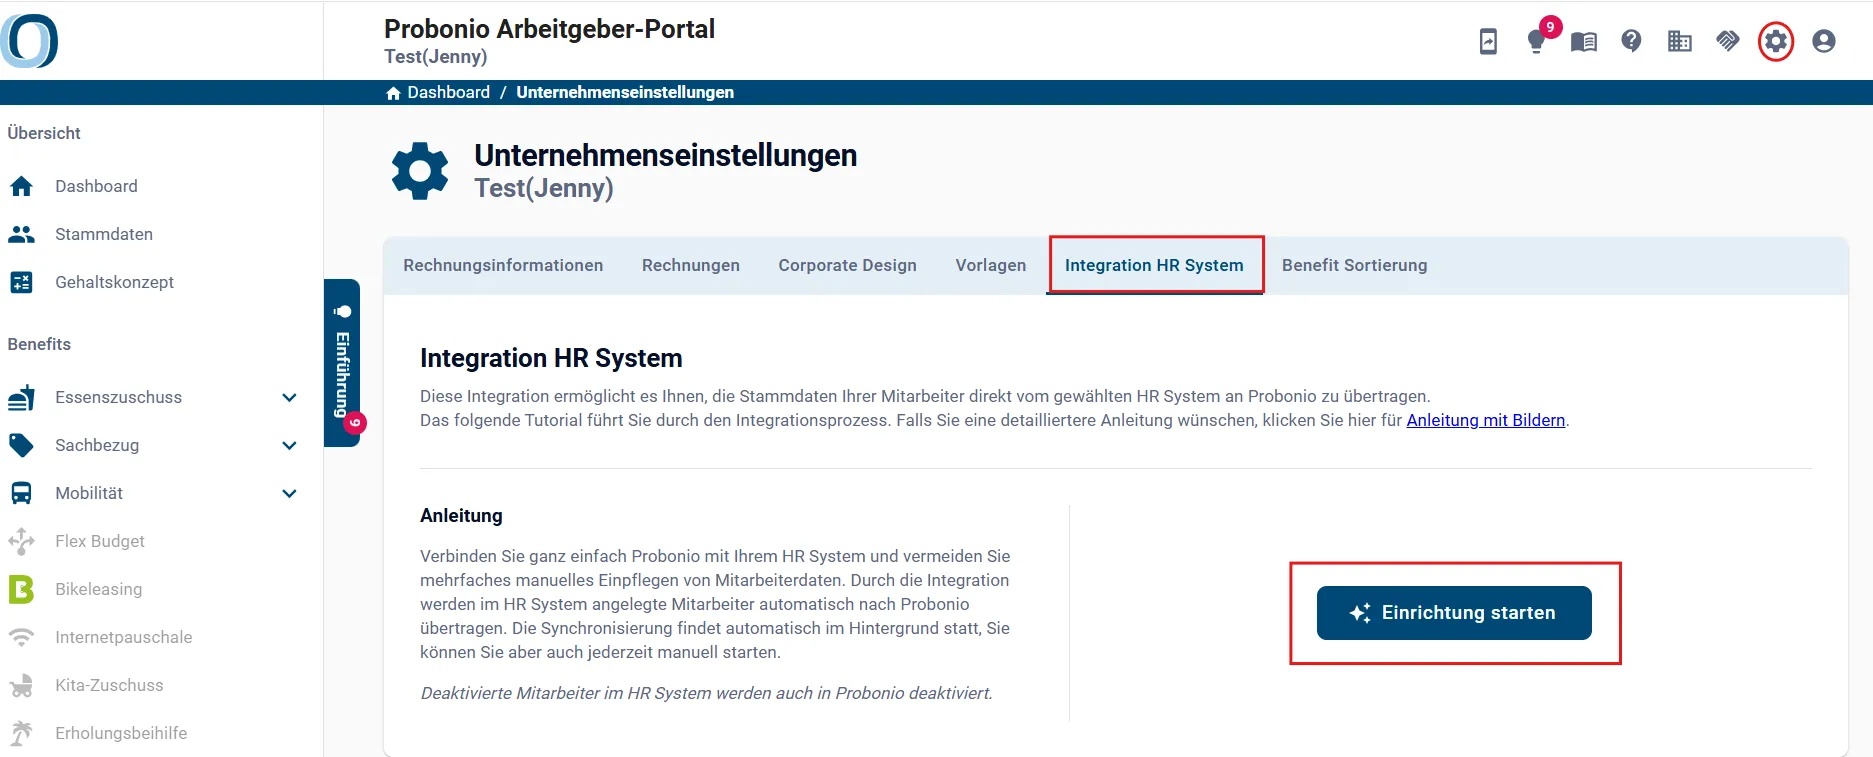This screenshot has width=1873, height=757.
Task: Click the question mark help icon
Action: [x=1631, y=41]
